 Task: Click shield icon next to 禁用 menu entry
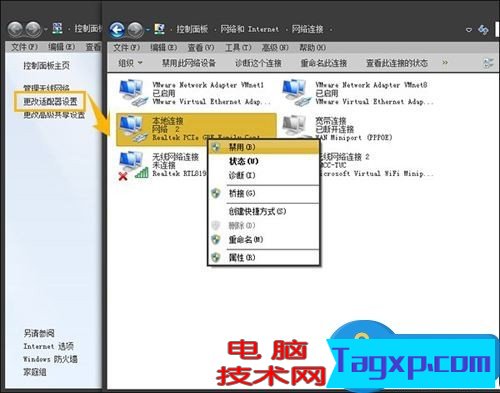(216, 147)
